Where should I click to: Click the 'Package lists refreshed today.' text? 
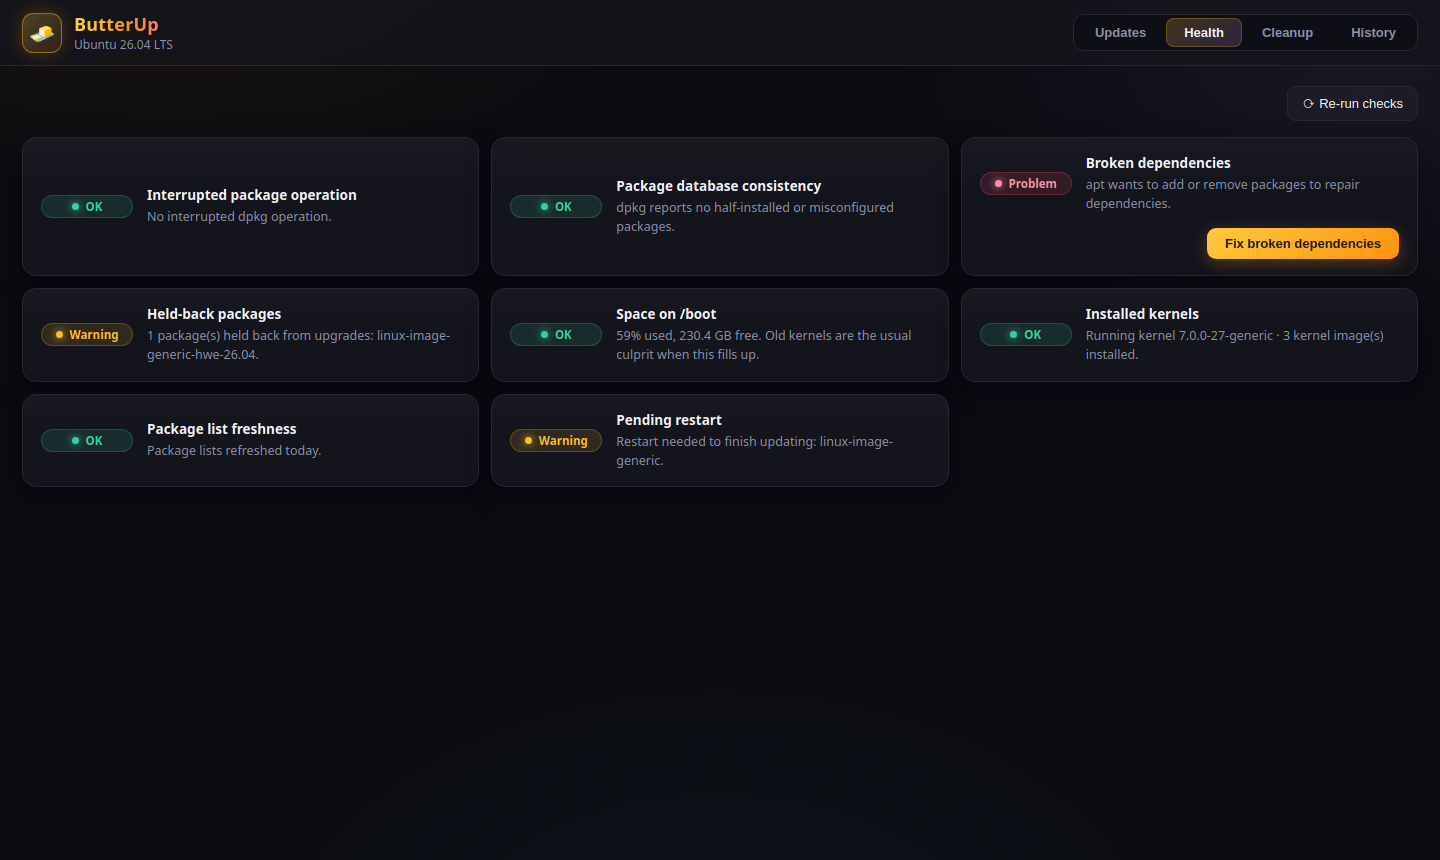(x=234, y=451)
